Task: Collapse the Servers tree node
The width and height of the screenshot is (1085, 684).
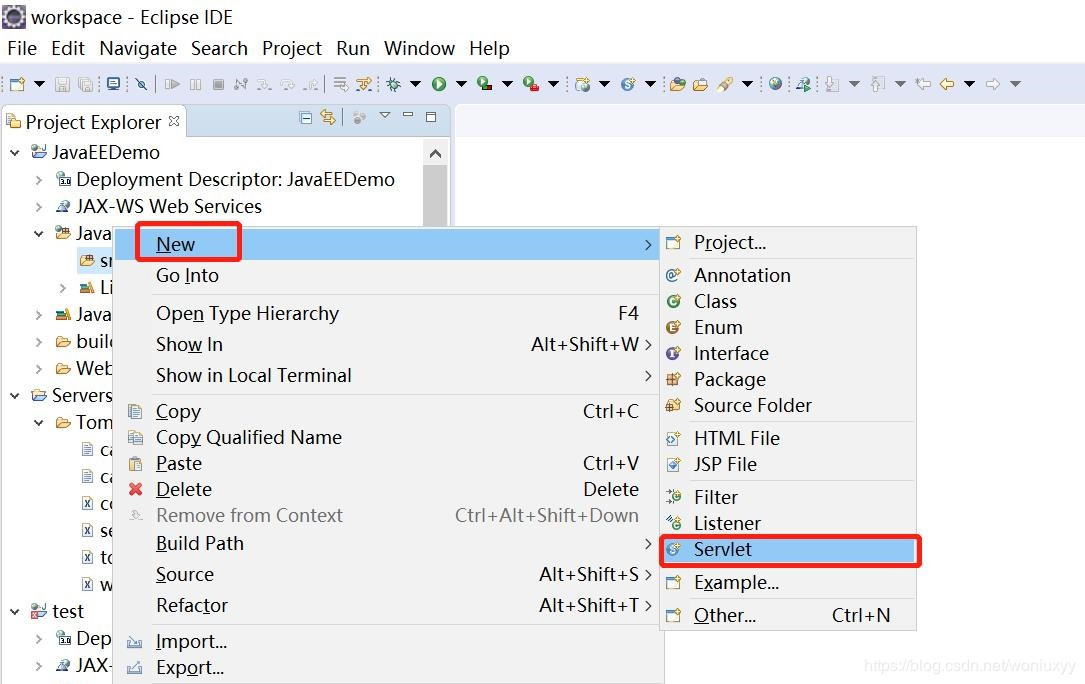Action: pyautogui.click(x=15, y=395)
